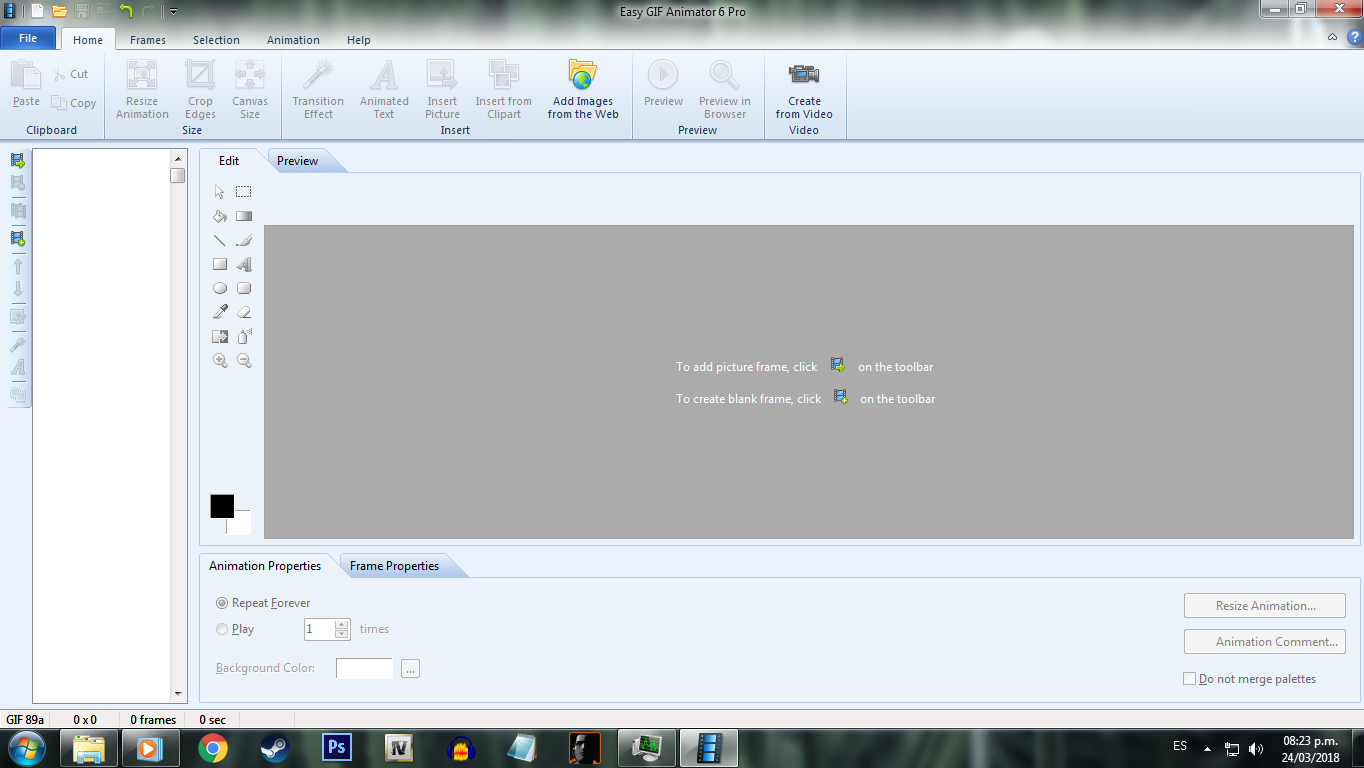Click Copy in the Clipboard group
Viewport: 1364px width, 768px height.
click(74, 103)
